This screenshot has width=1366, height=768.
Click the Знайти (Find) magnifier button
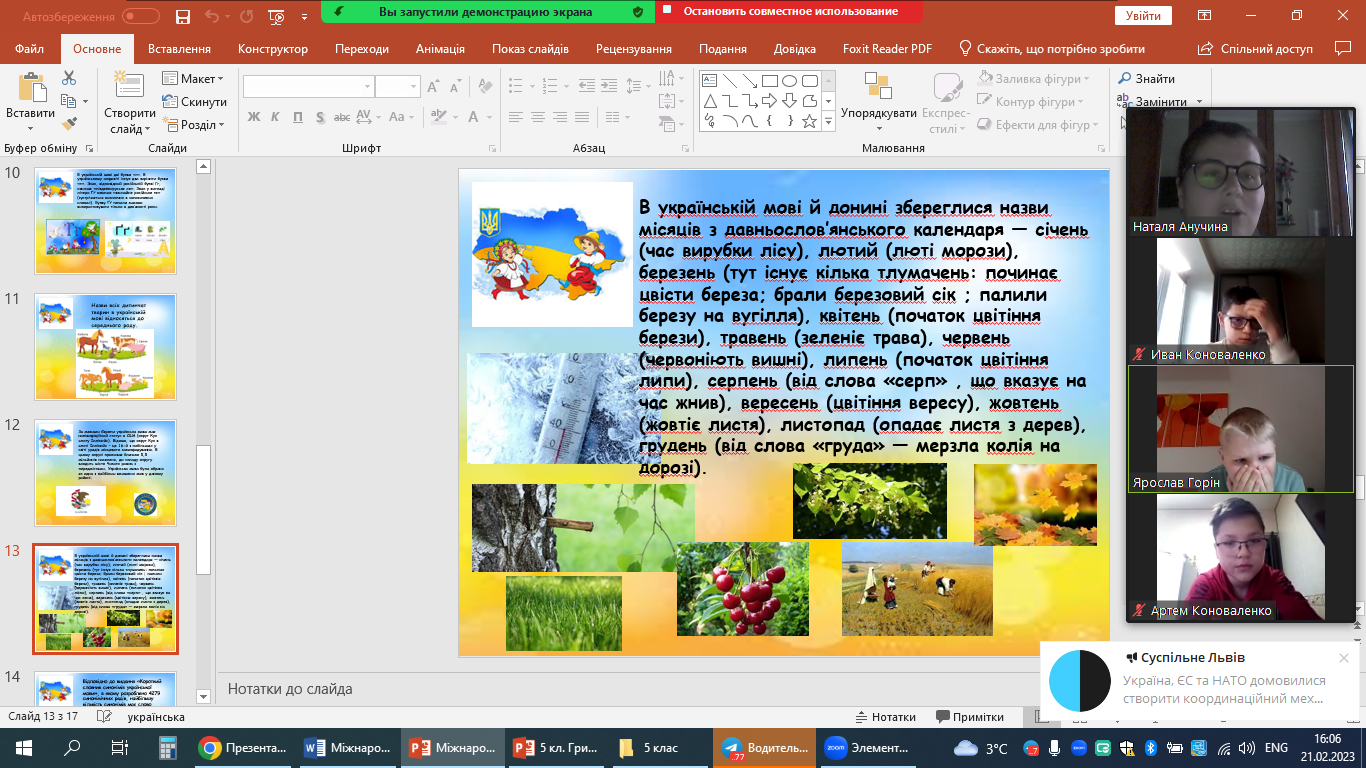1146,79
